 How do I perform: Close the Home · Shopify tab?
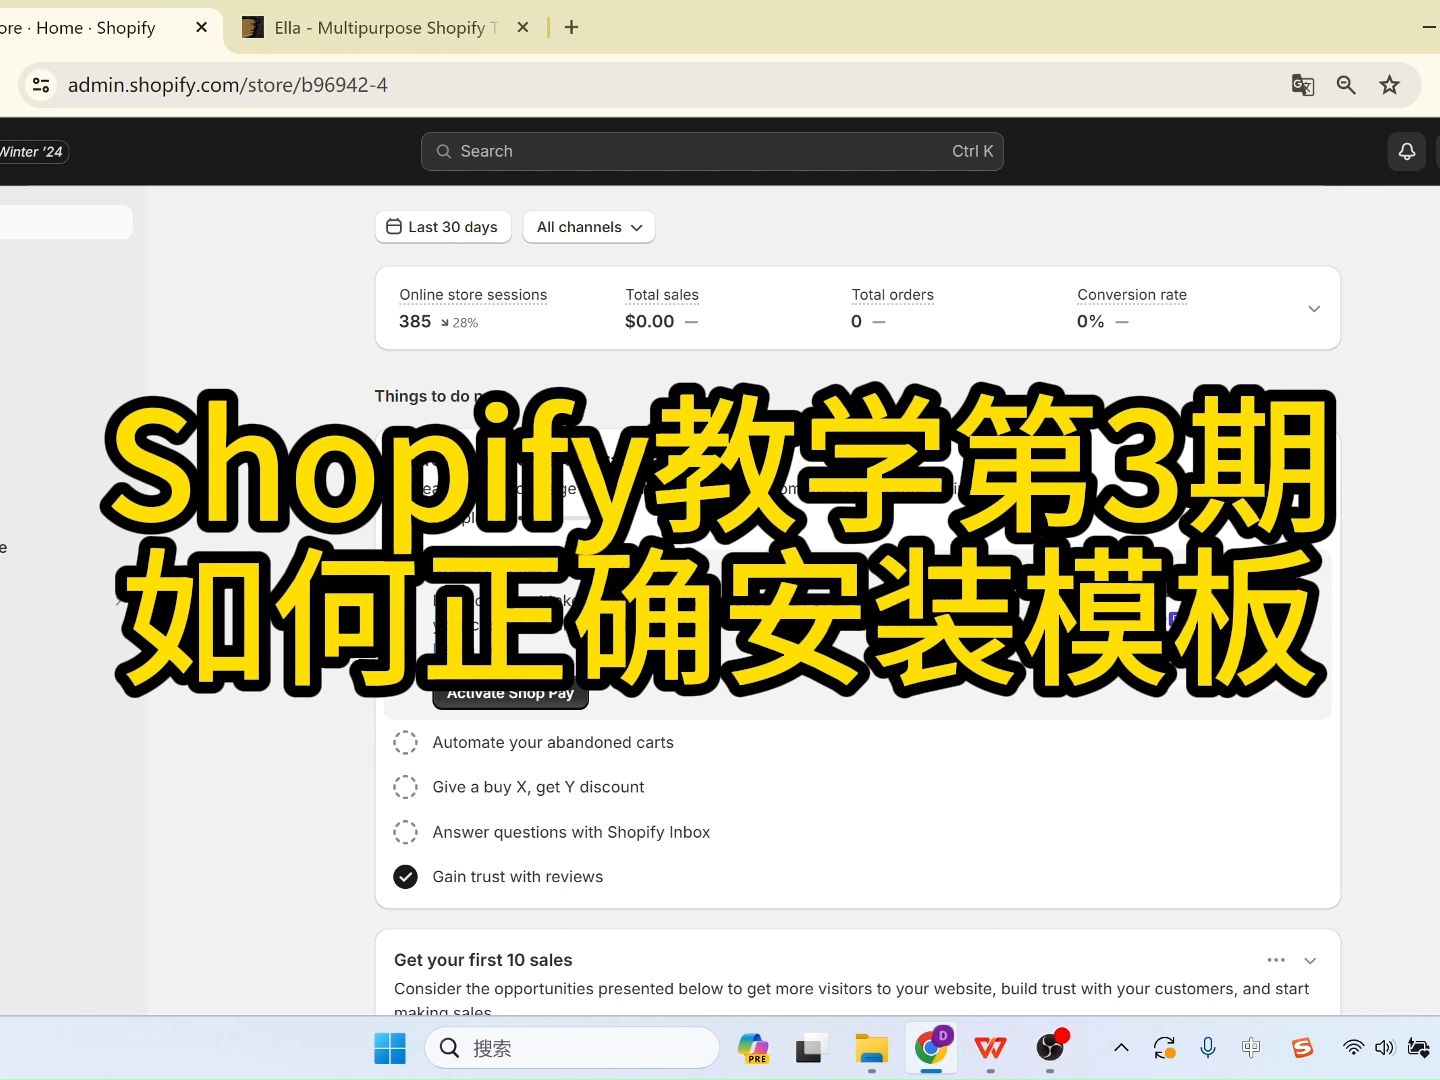201,27
